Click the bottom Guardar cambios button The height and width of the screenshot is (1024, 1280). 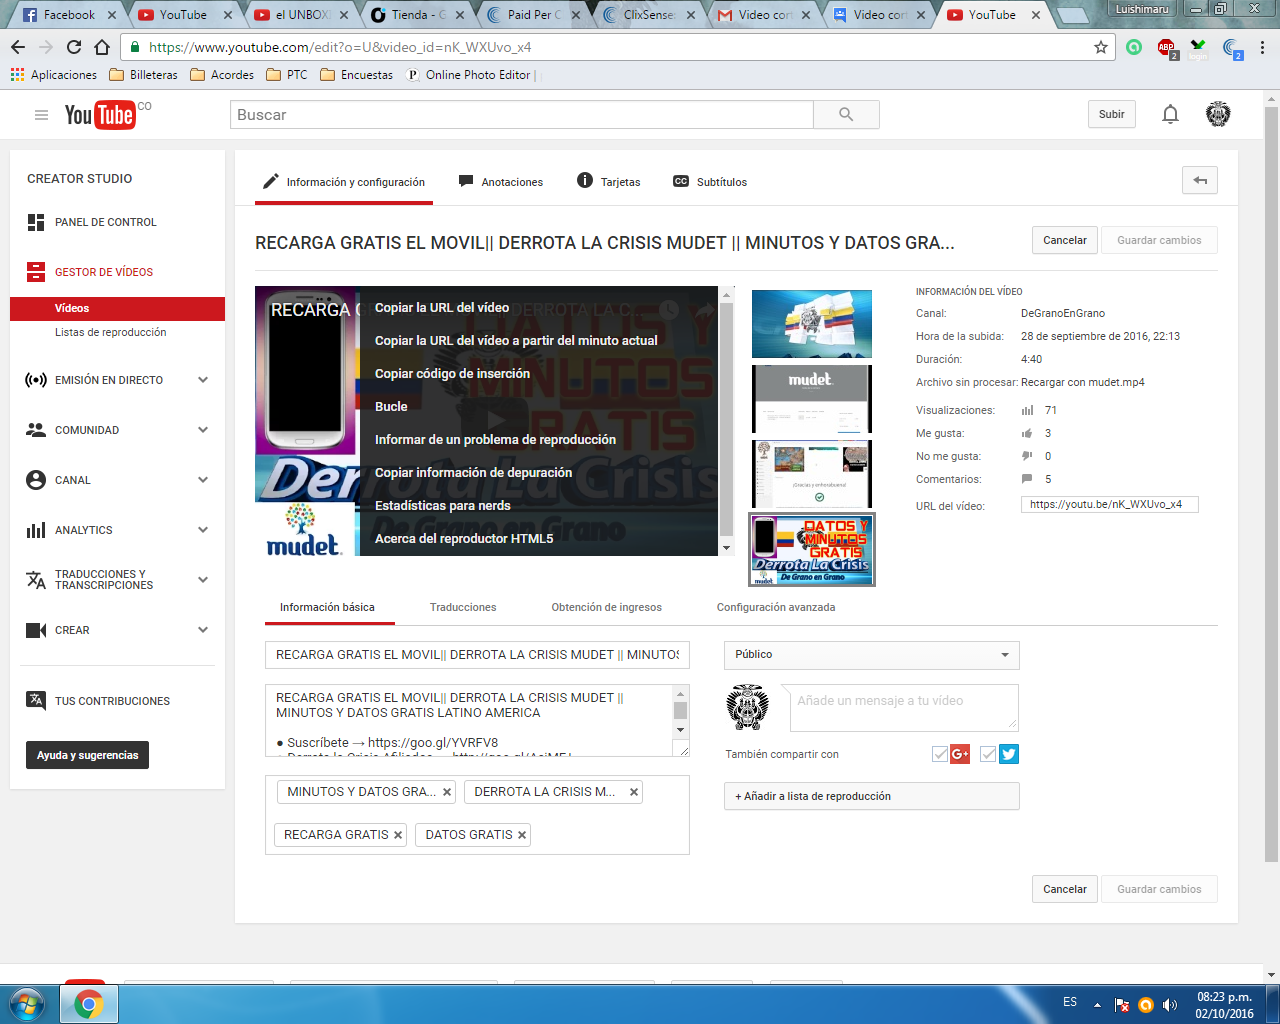(1159, 889)
